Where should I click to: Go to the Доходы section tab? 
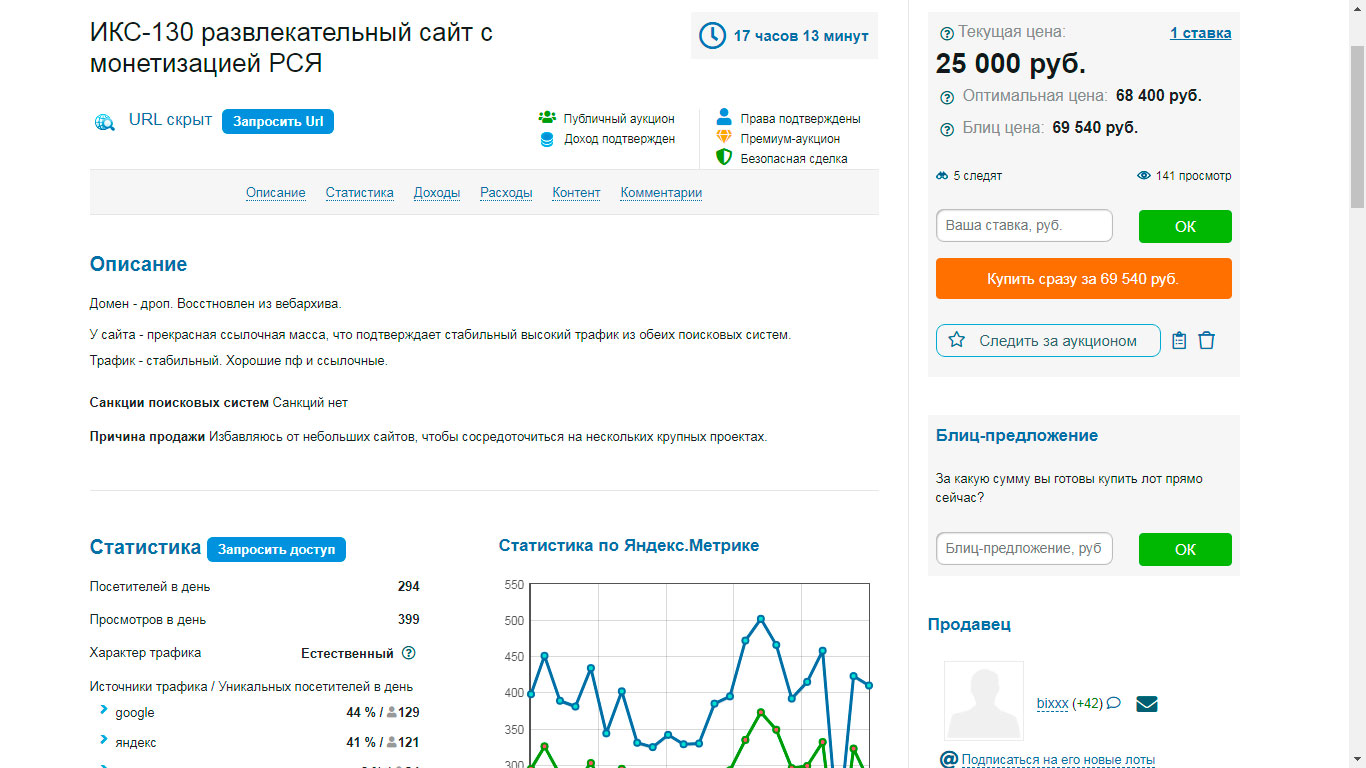click(437, 193)
